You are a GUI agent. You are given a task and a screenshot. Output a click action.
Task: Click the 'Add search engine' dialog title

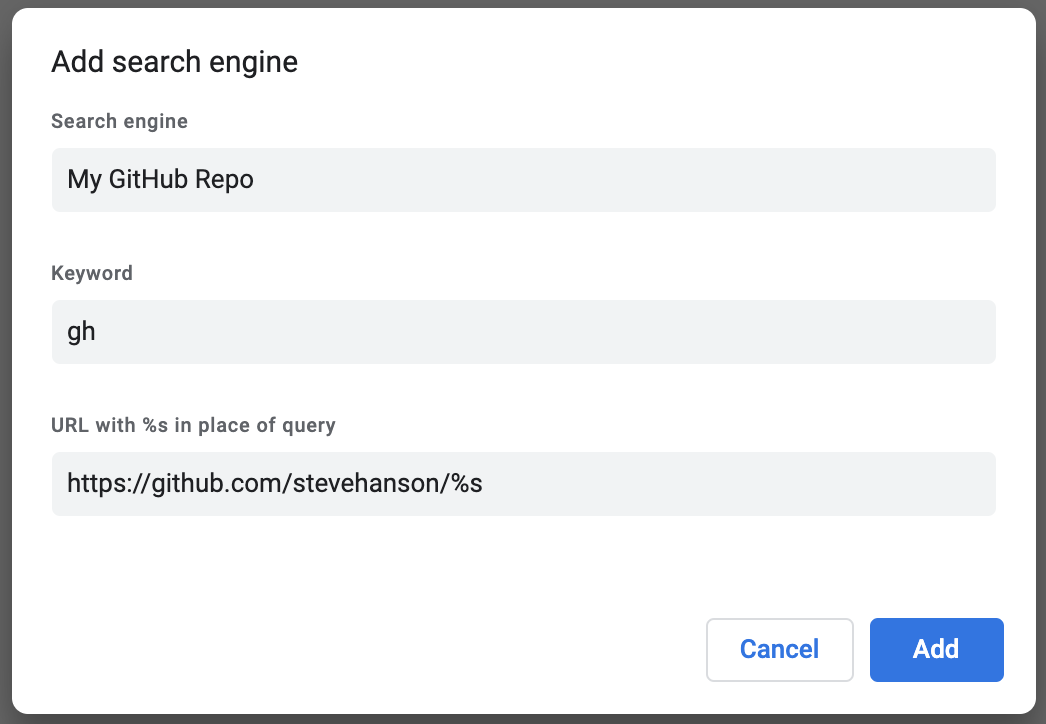point(174,62)
